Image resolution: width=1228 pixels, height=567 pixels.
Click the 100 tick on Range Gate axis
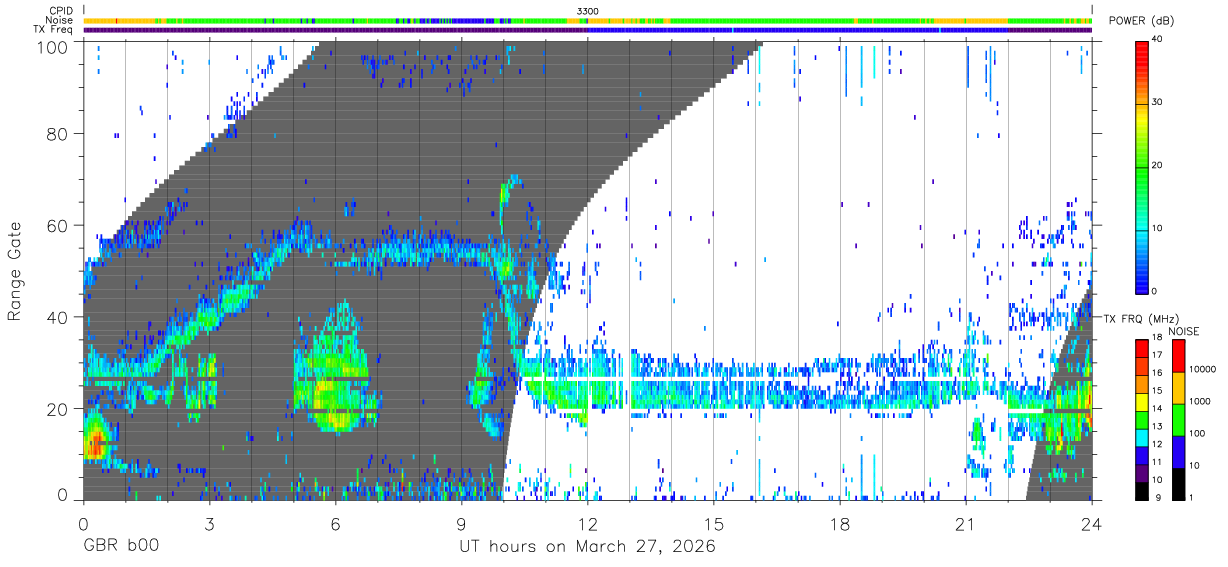54,45
